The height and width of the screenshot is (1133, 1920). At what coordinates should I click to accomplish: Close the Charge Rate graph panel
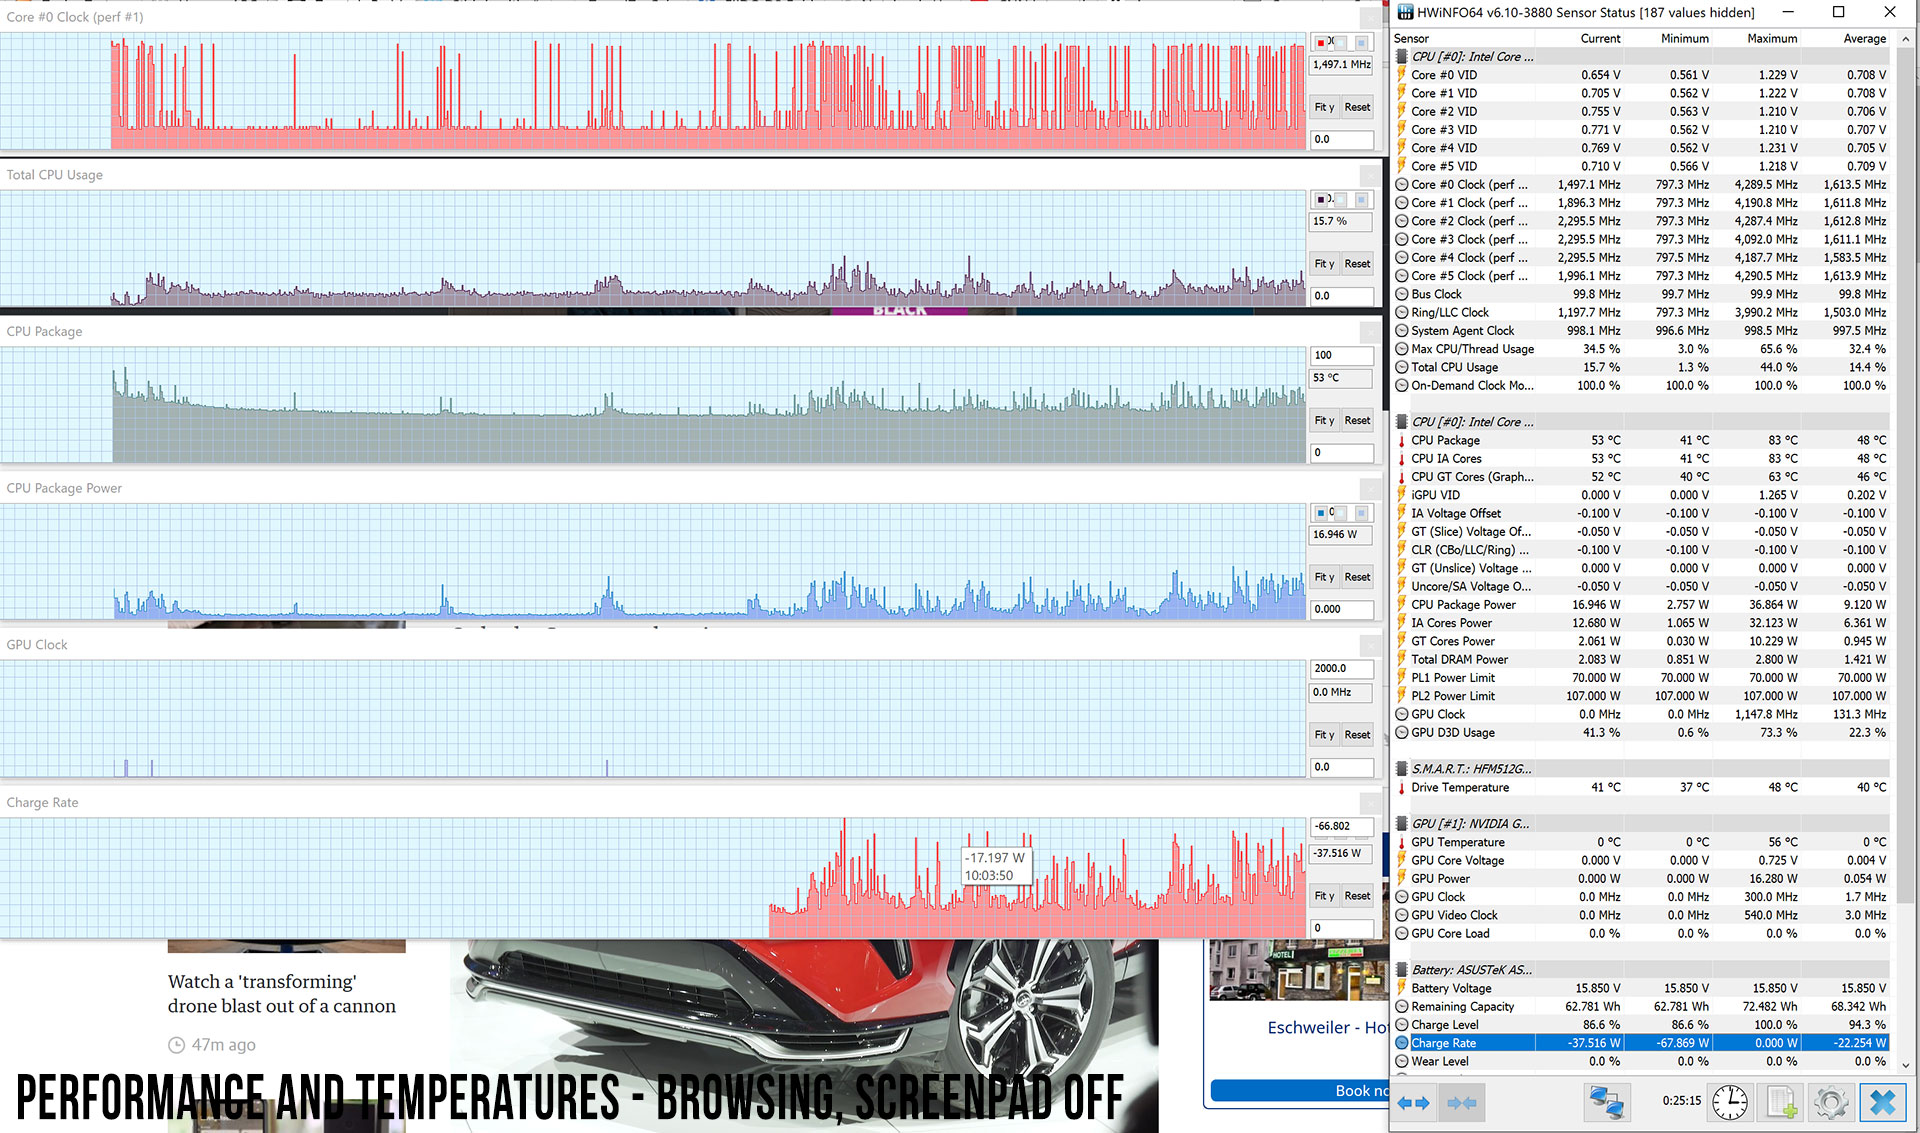1370,803
